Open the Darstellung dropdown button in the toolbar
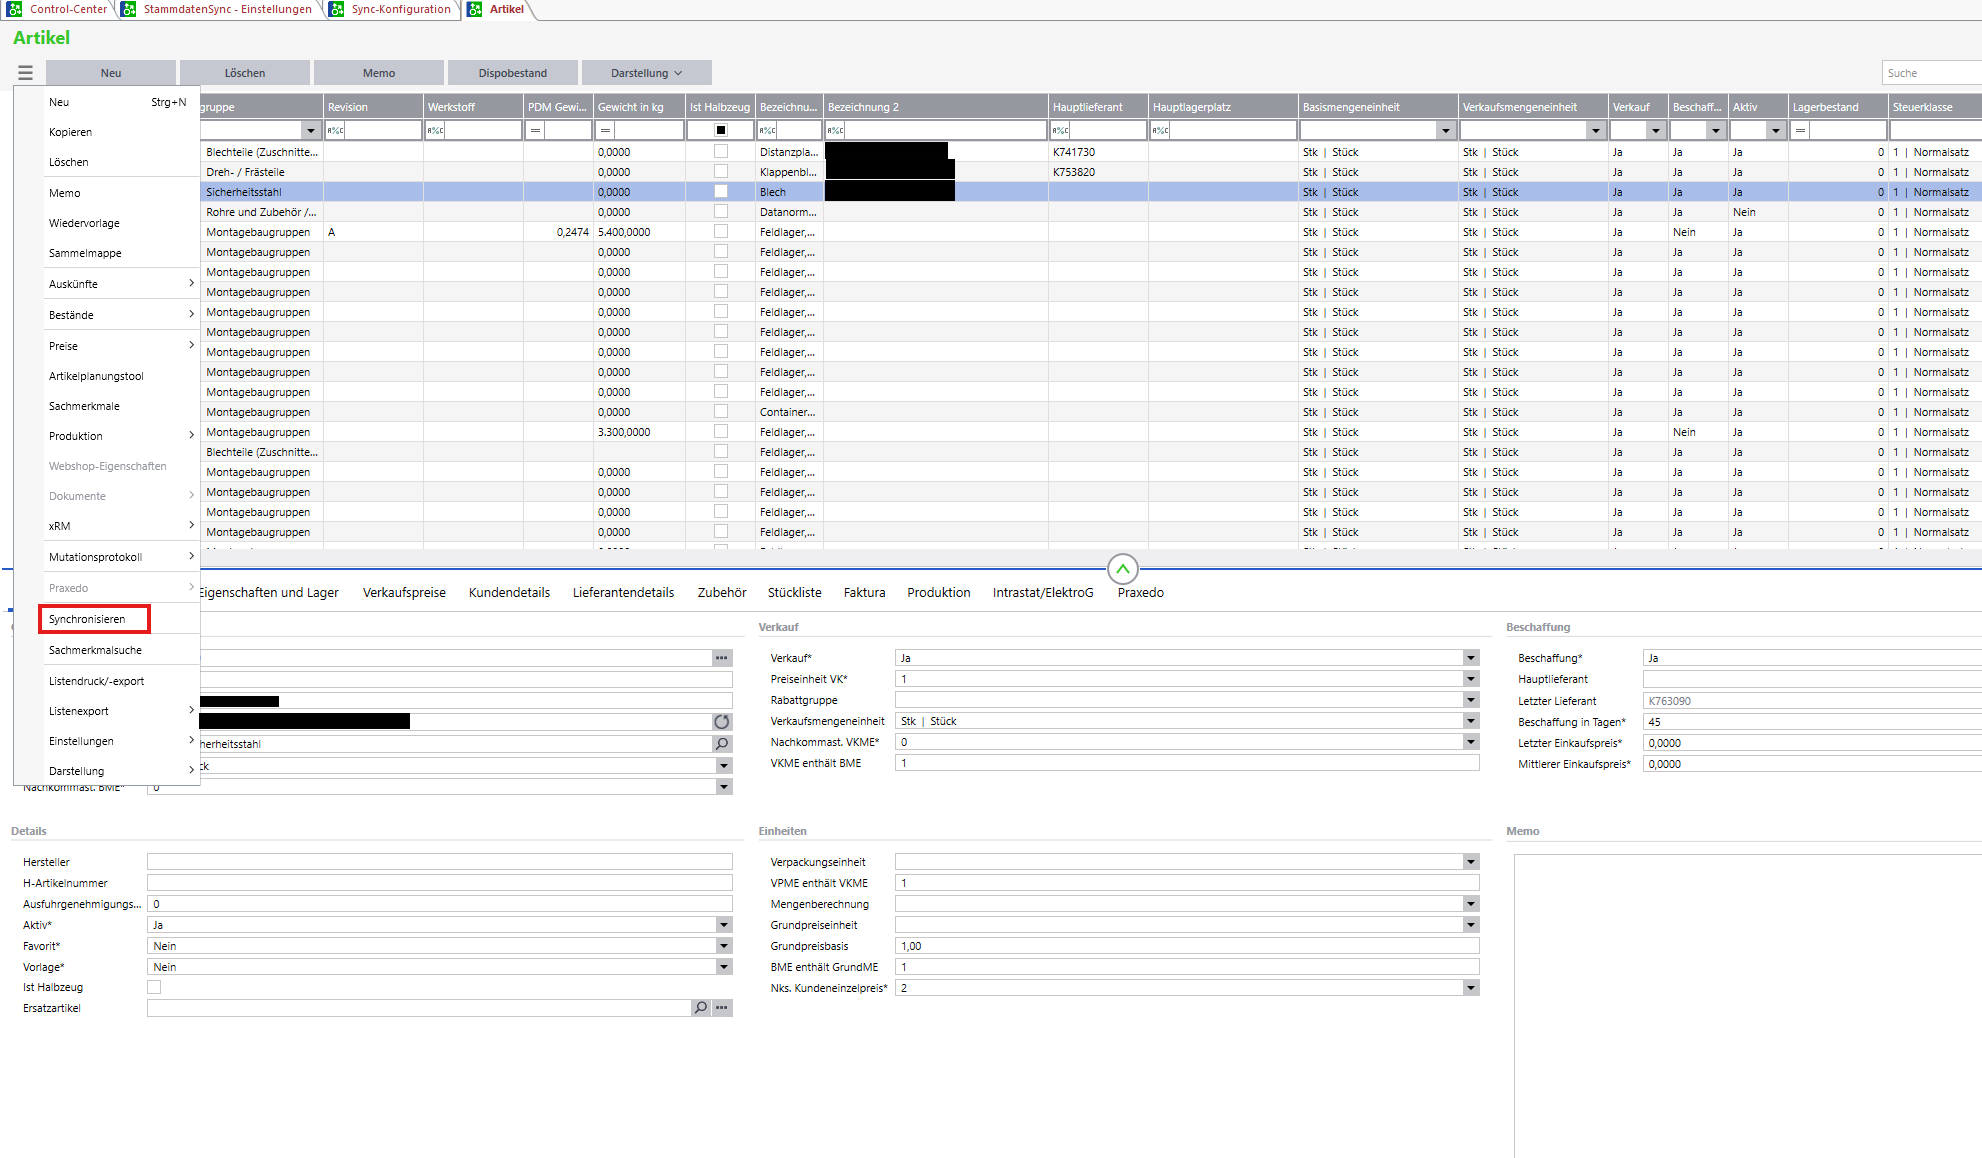This screenshot has height=1158, width=1982. coord(646,73)
